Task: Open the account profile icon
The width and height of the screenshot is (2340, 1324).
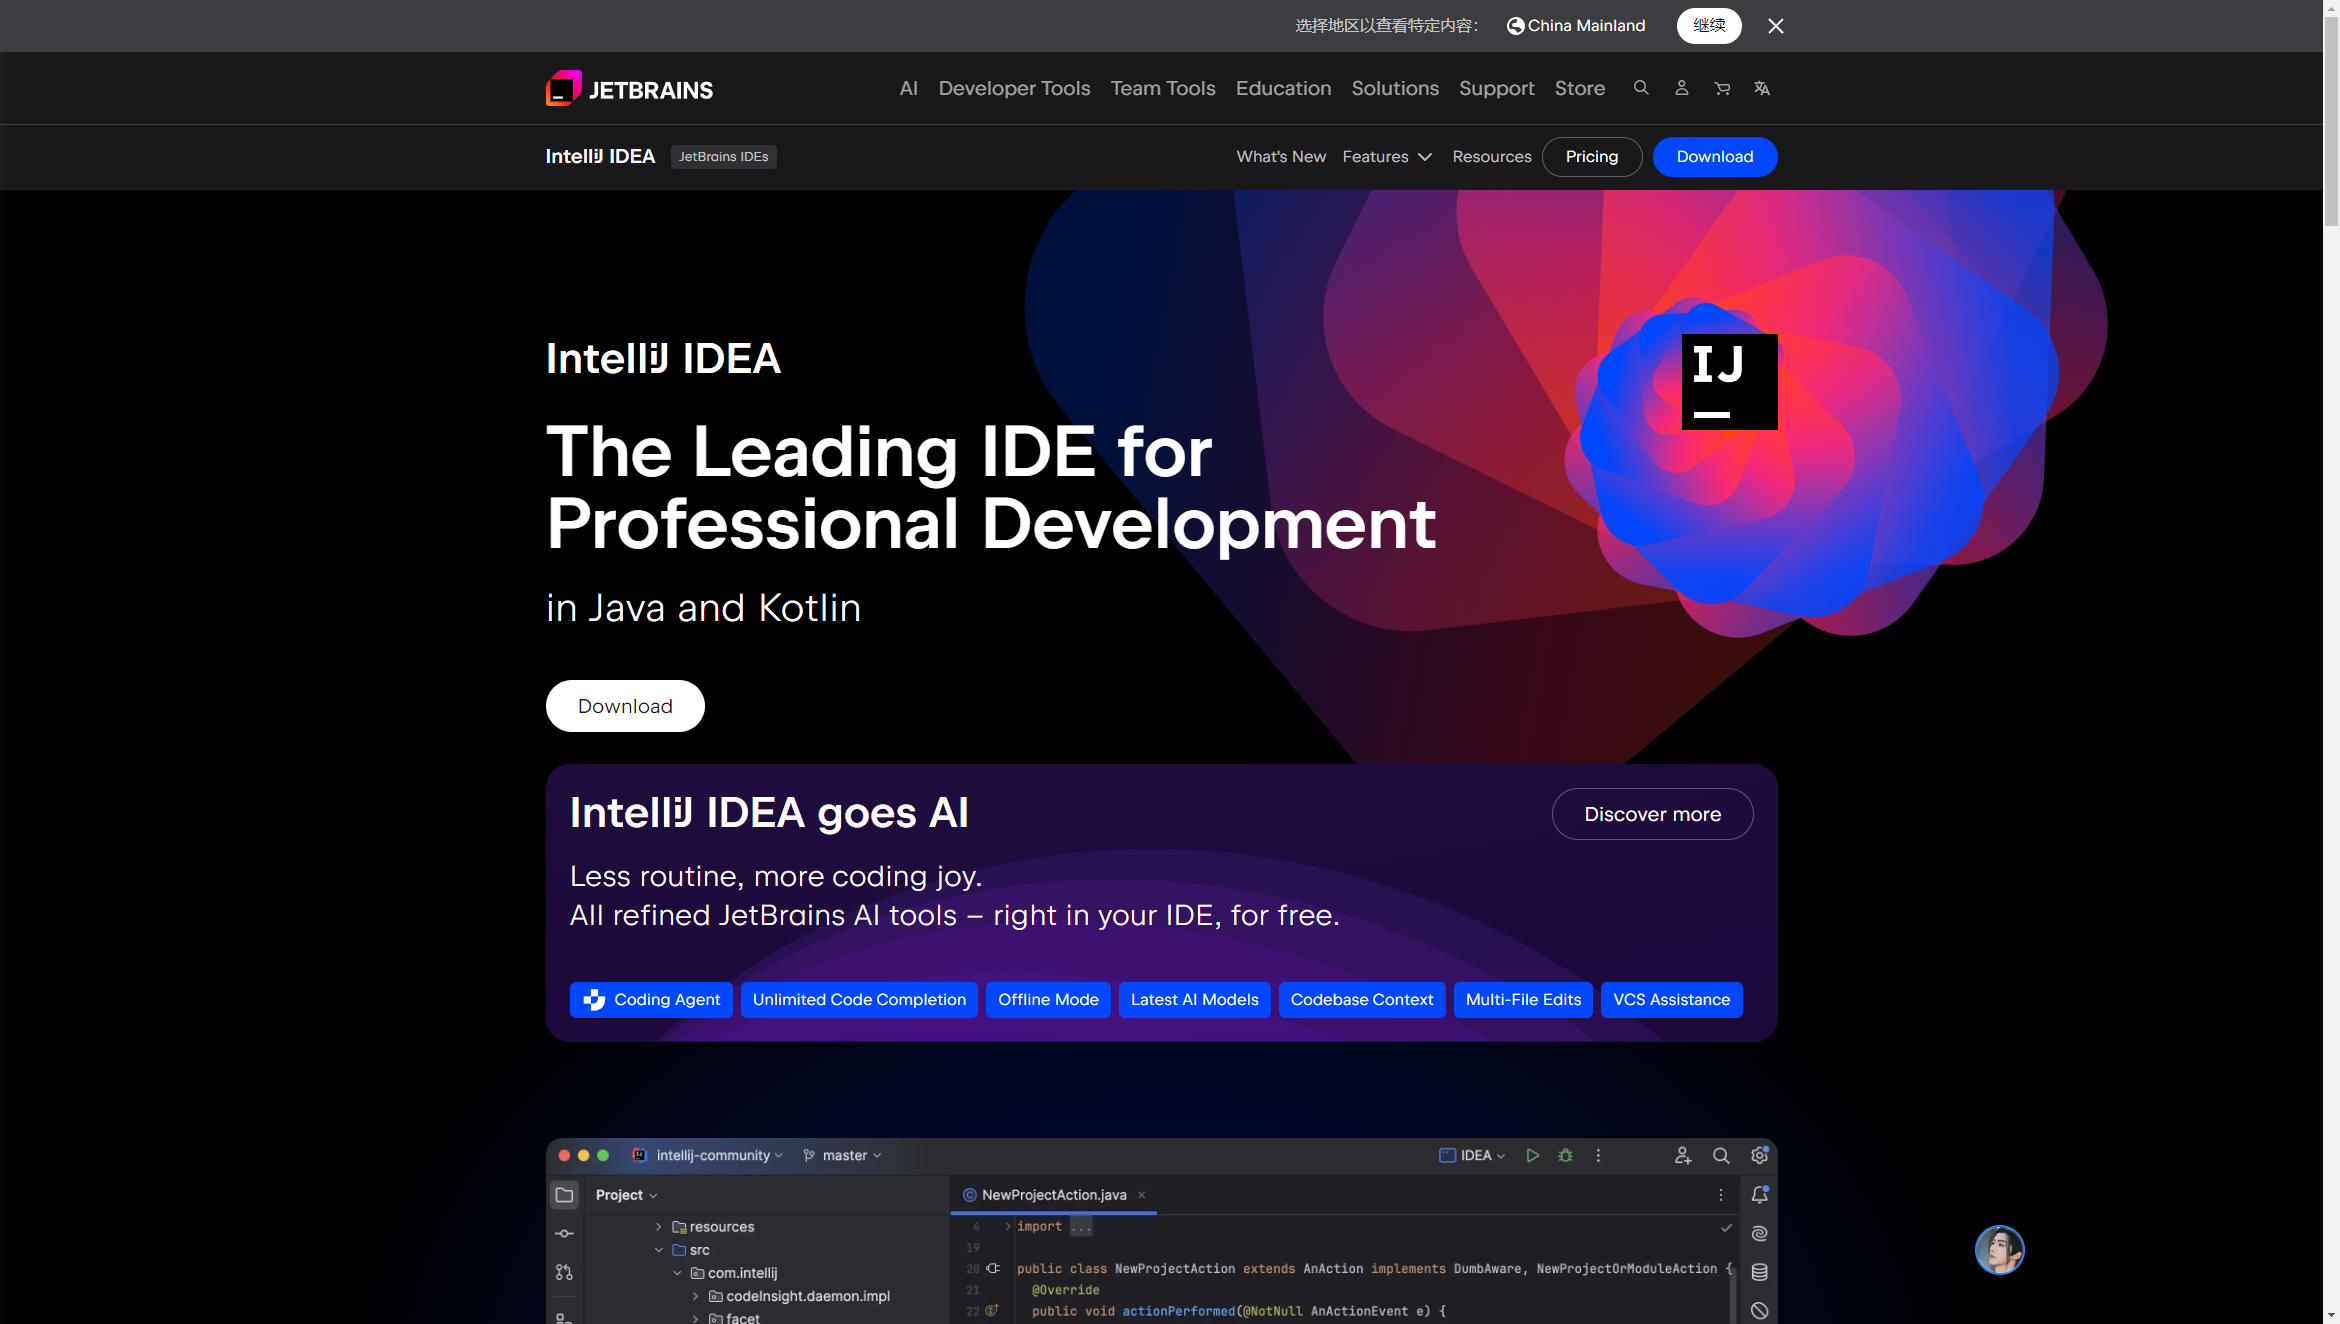Action: click(1682, 88)
